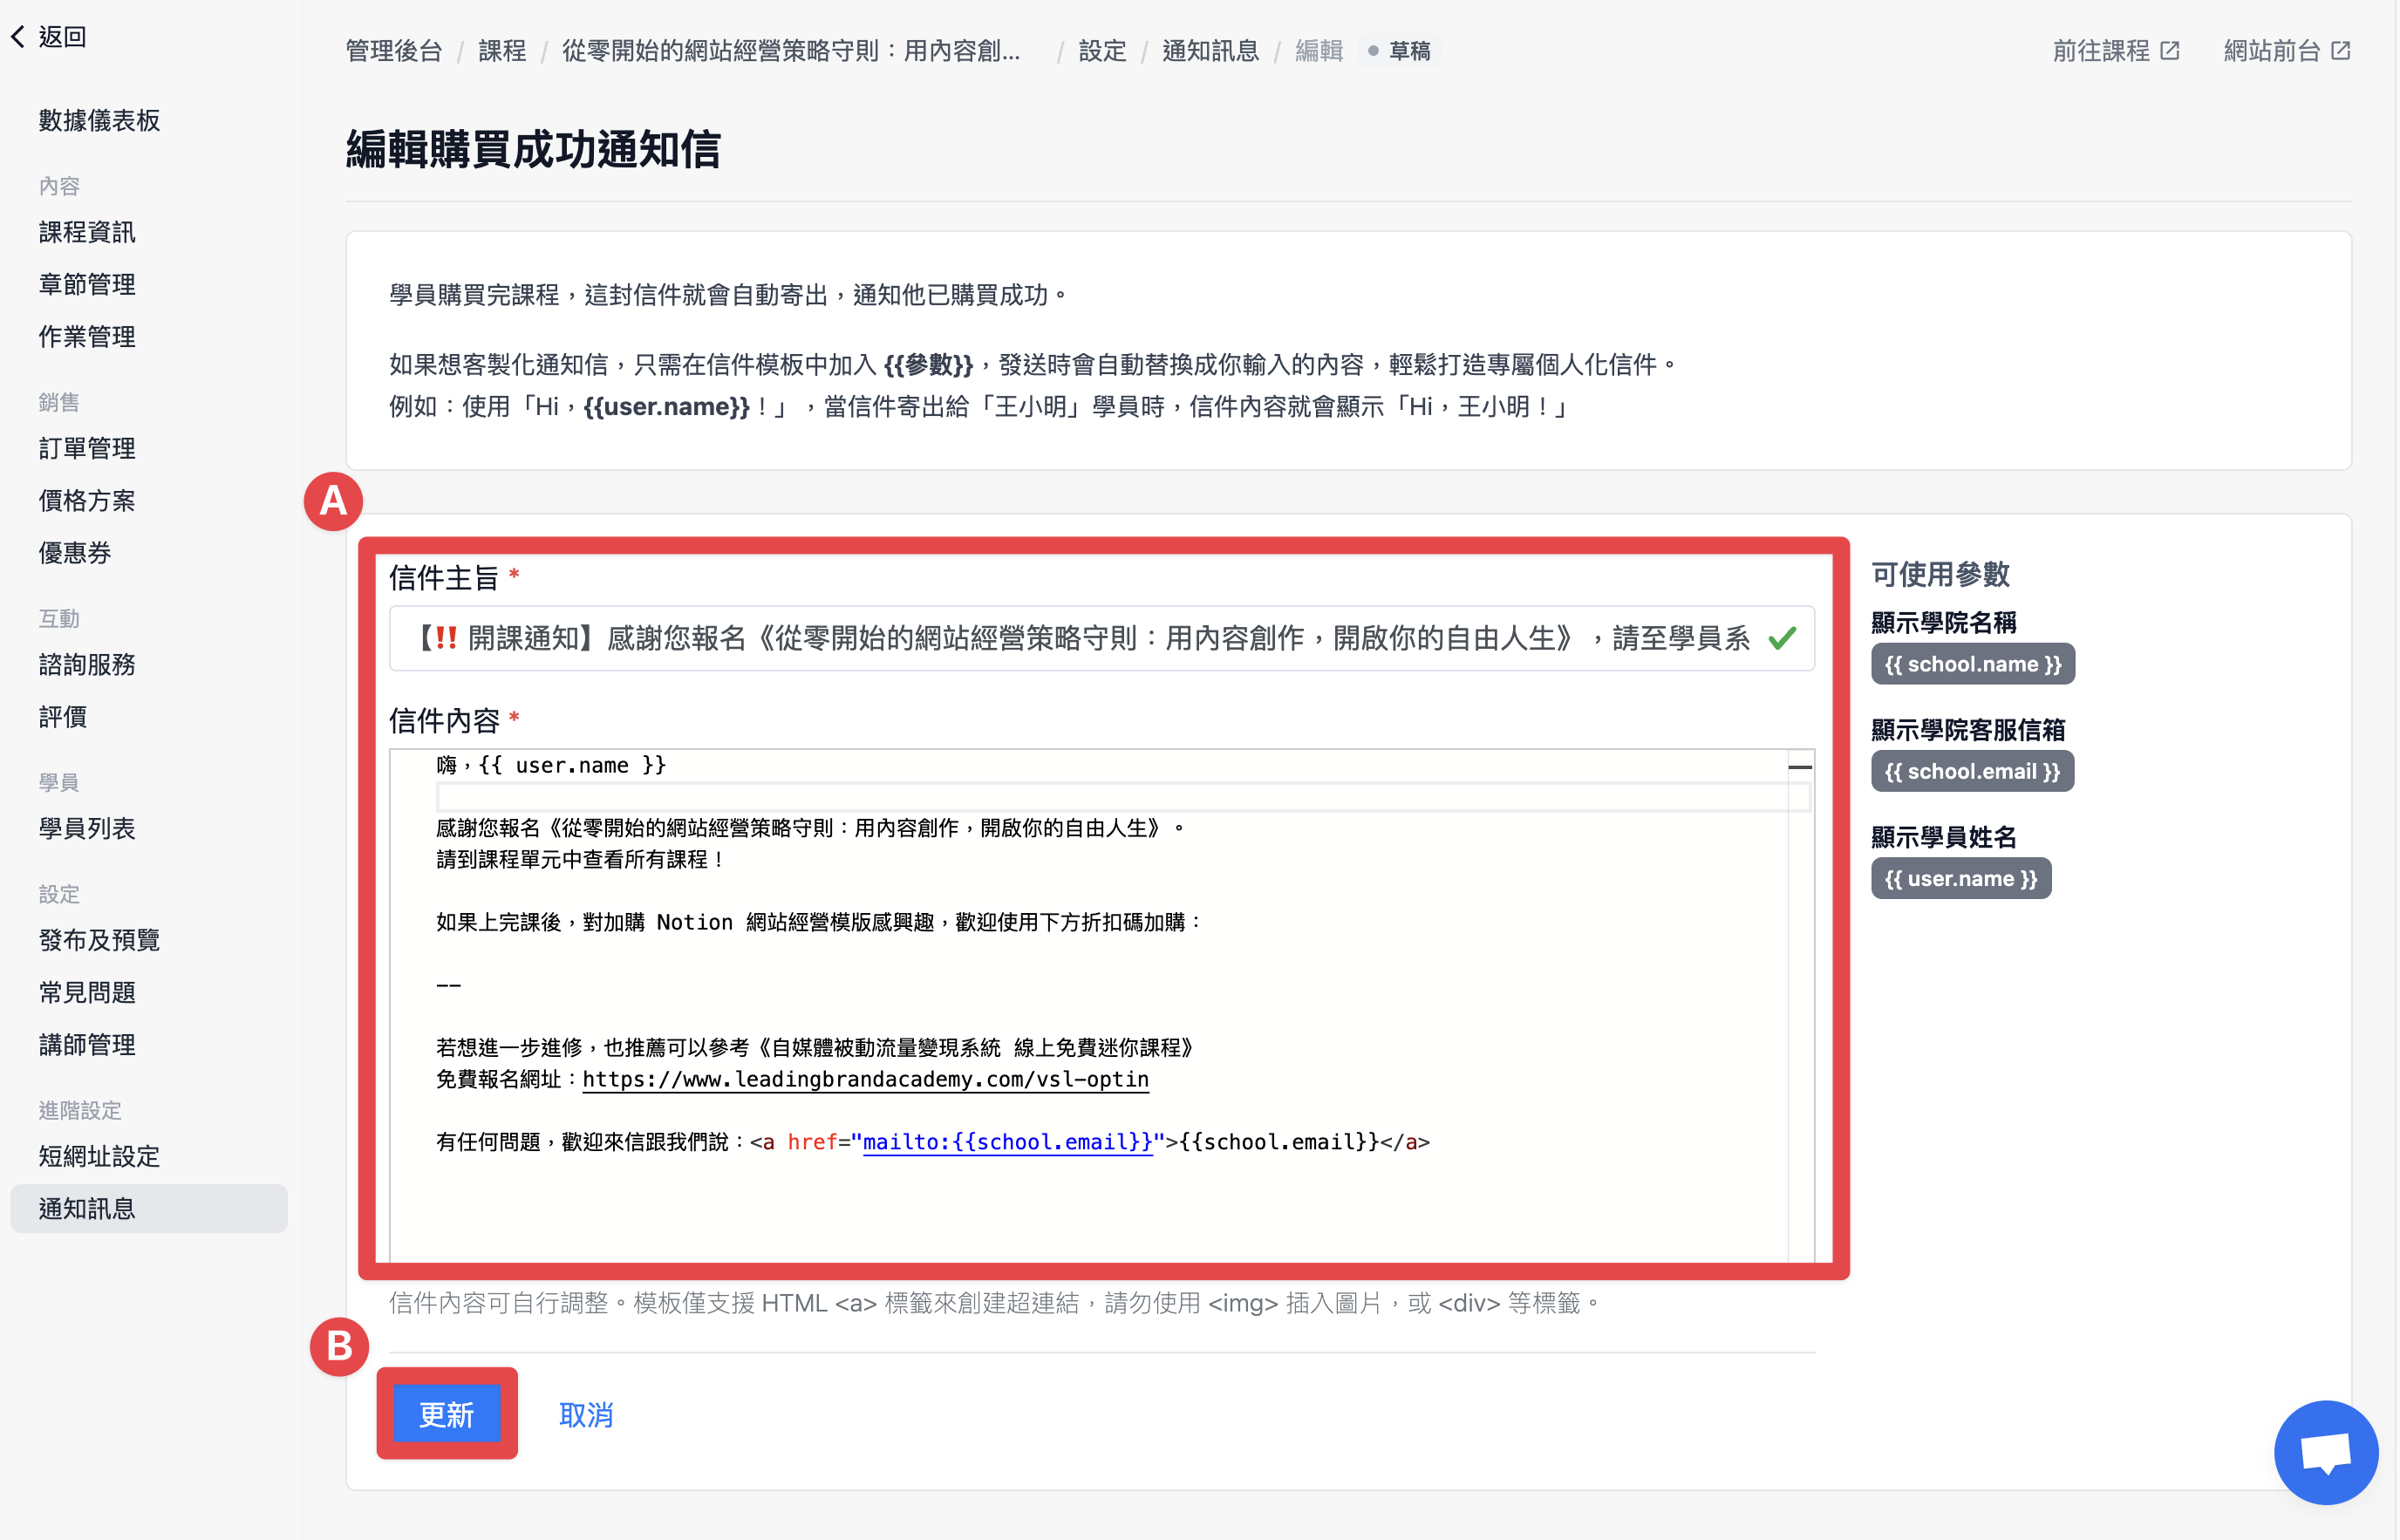
Task: Open 學員列表 from the sidebar
Action: tap(87, 828)
